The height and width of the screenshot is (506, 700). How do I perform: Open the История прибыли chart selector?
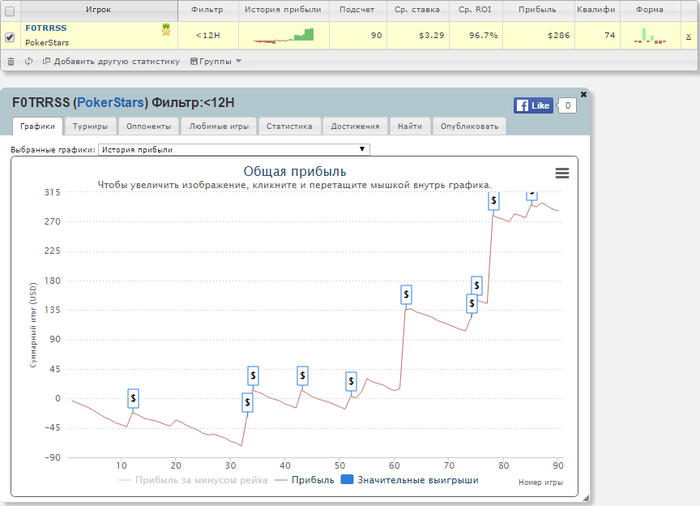[234, 150]
